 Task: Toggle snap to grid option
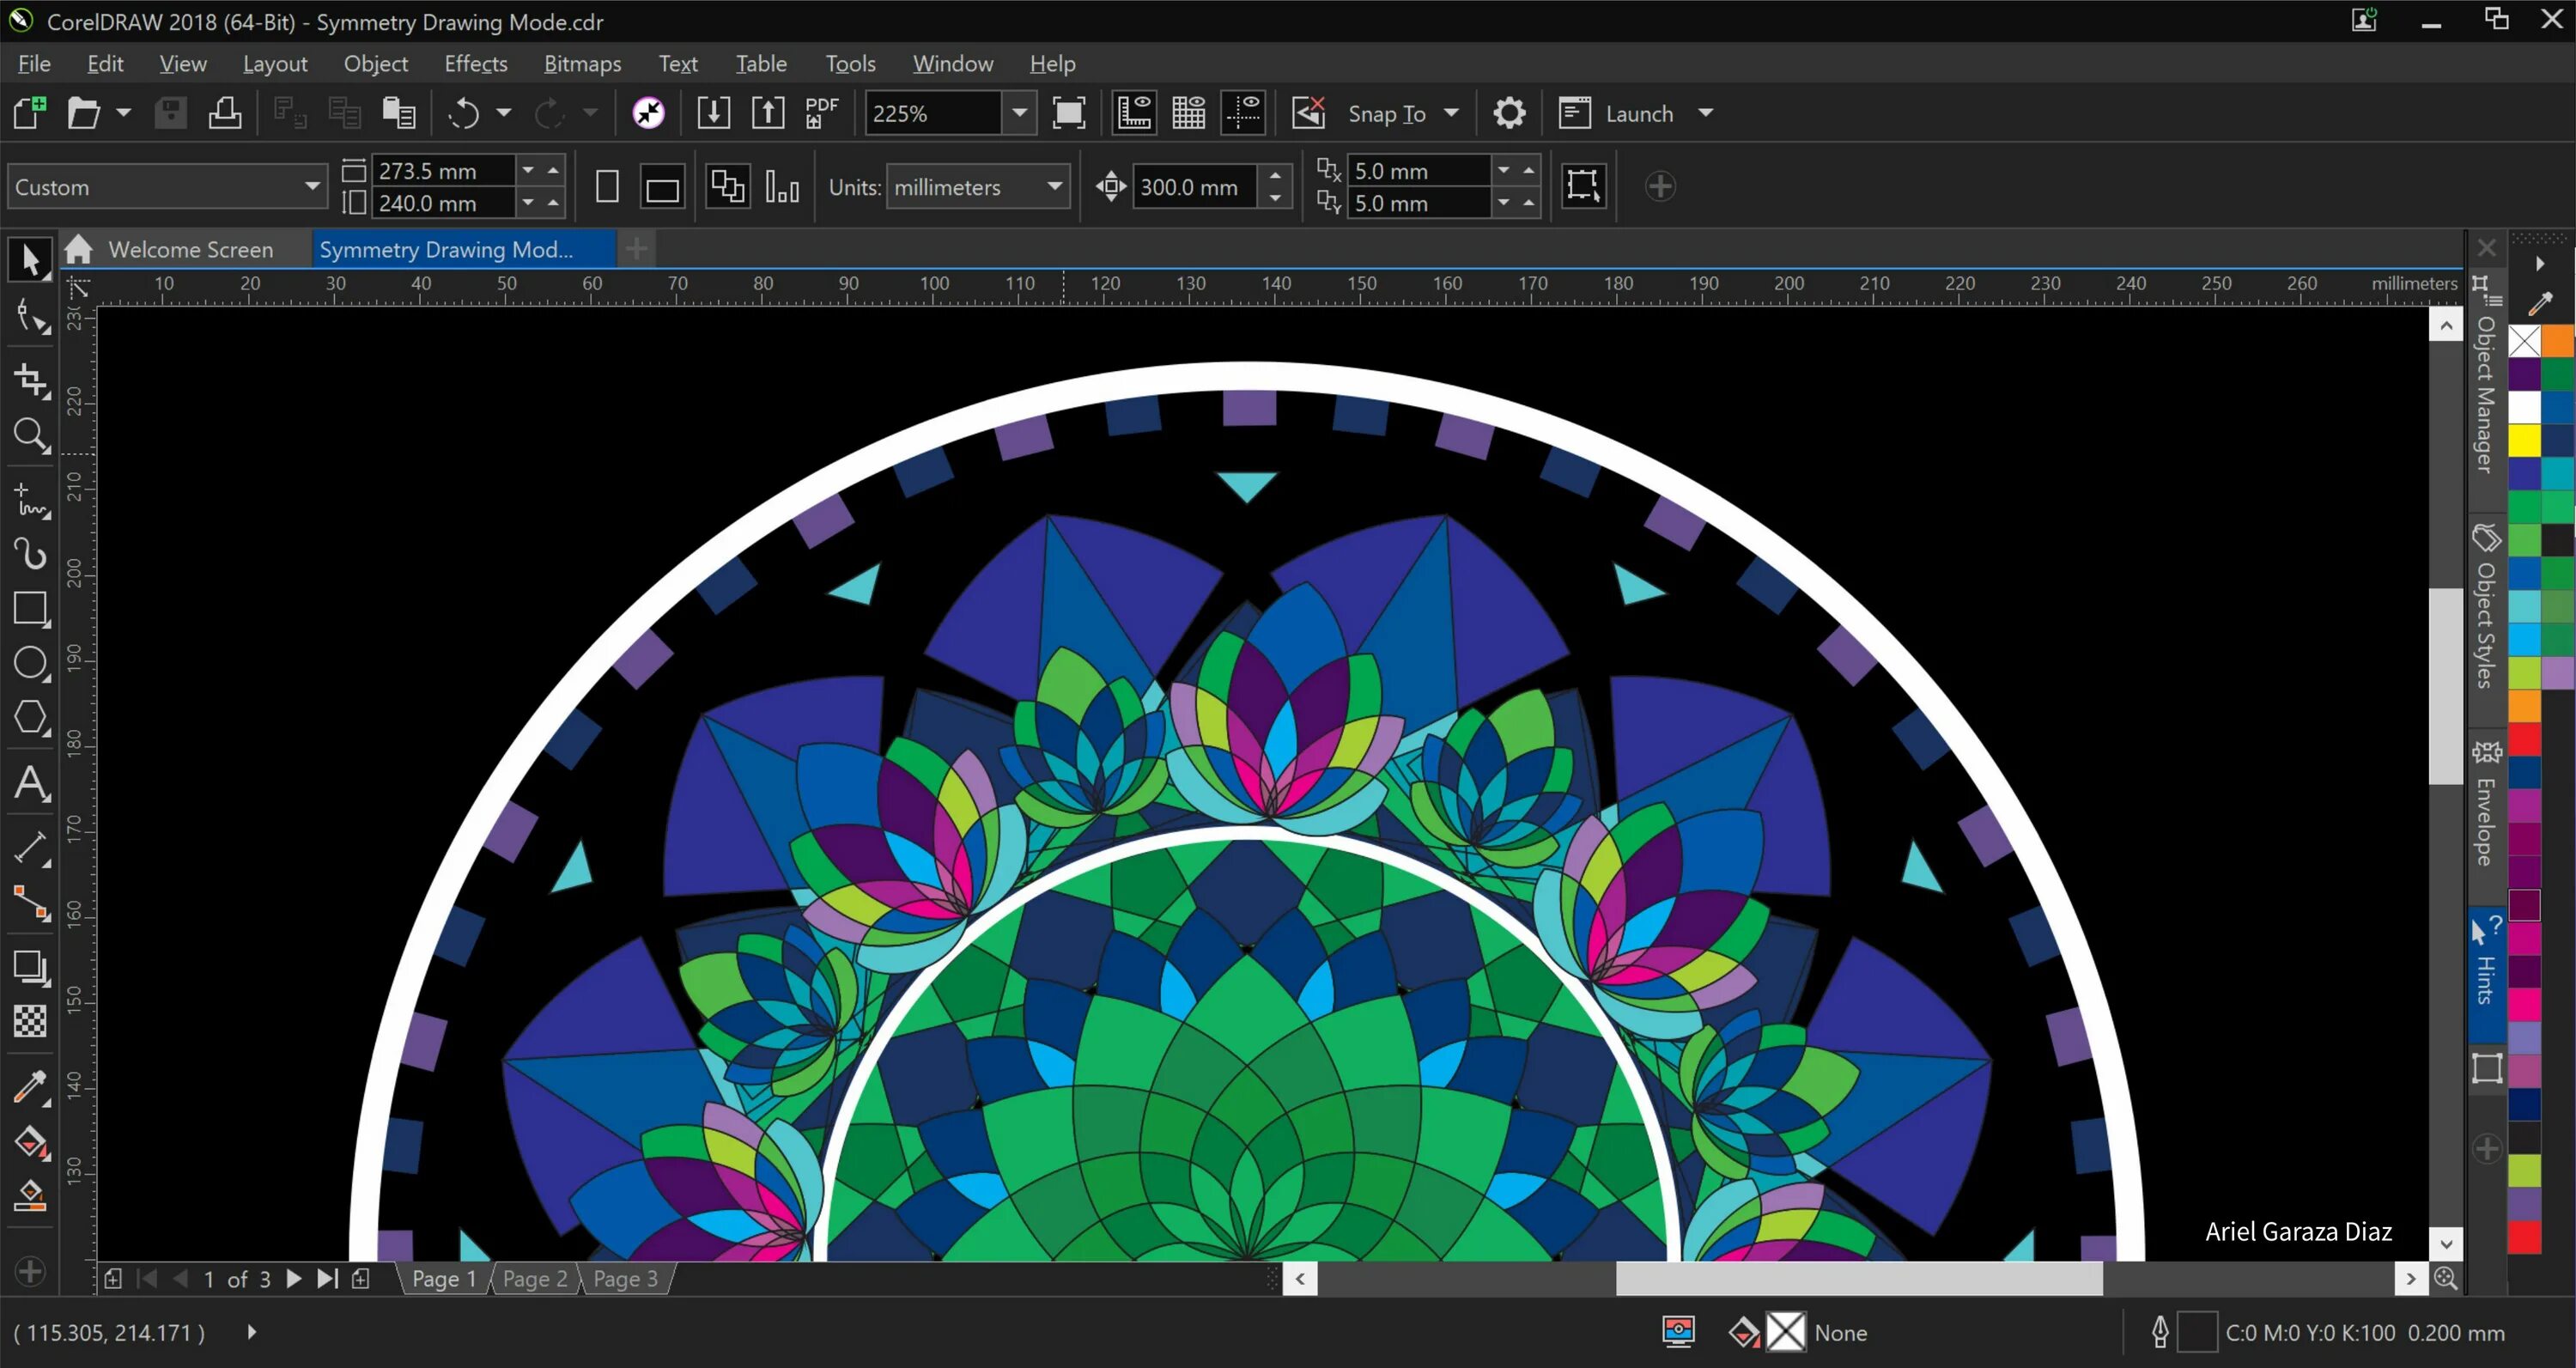pyautogui.click(x=1449, y=112)
